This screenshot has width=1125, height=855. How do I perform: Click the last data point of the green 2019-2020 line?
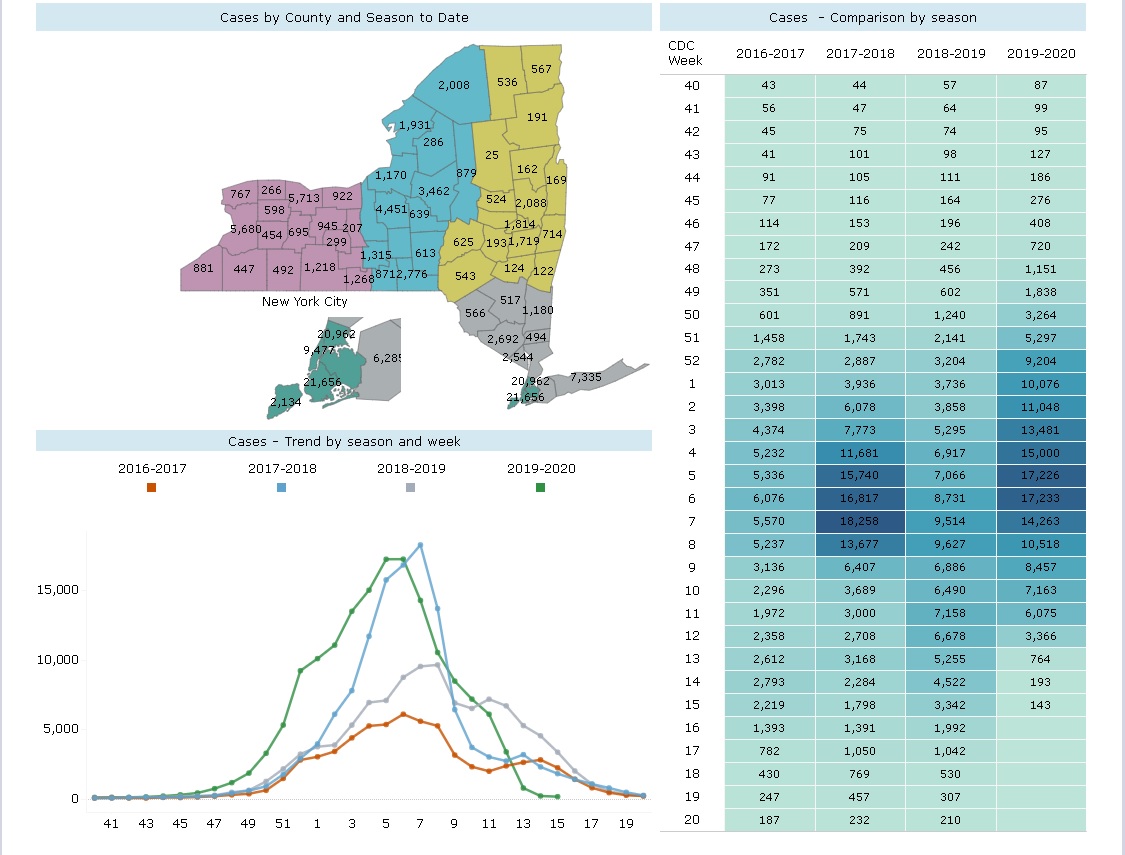557,797
